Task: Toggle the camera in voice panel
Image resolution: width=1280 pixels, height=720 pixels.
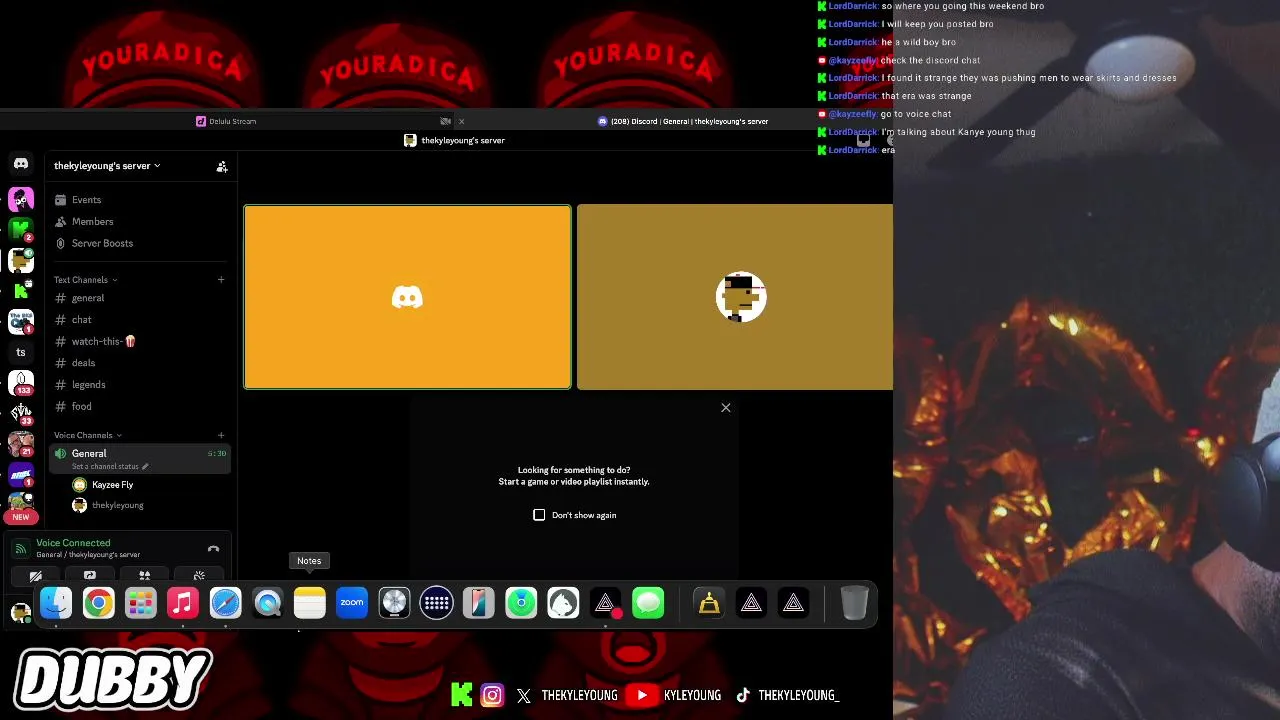Action: coord(36,576)
